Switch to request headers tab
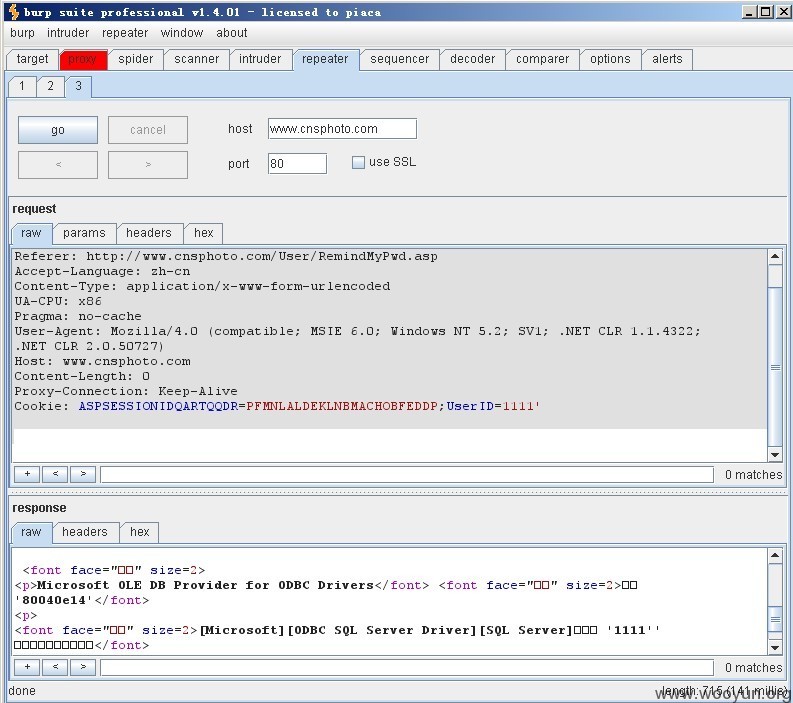The image size is (793, 703). 149,233
